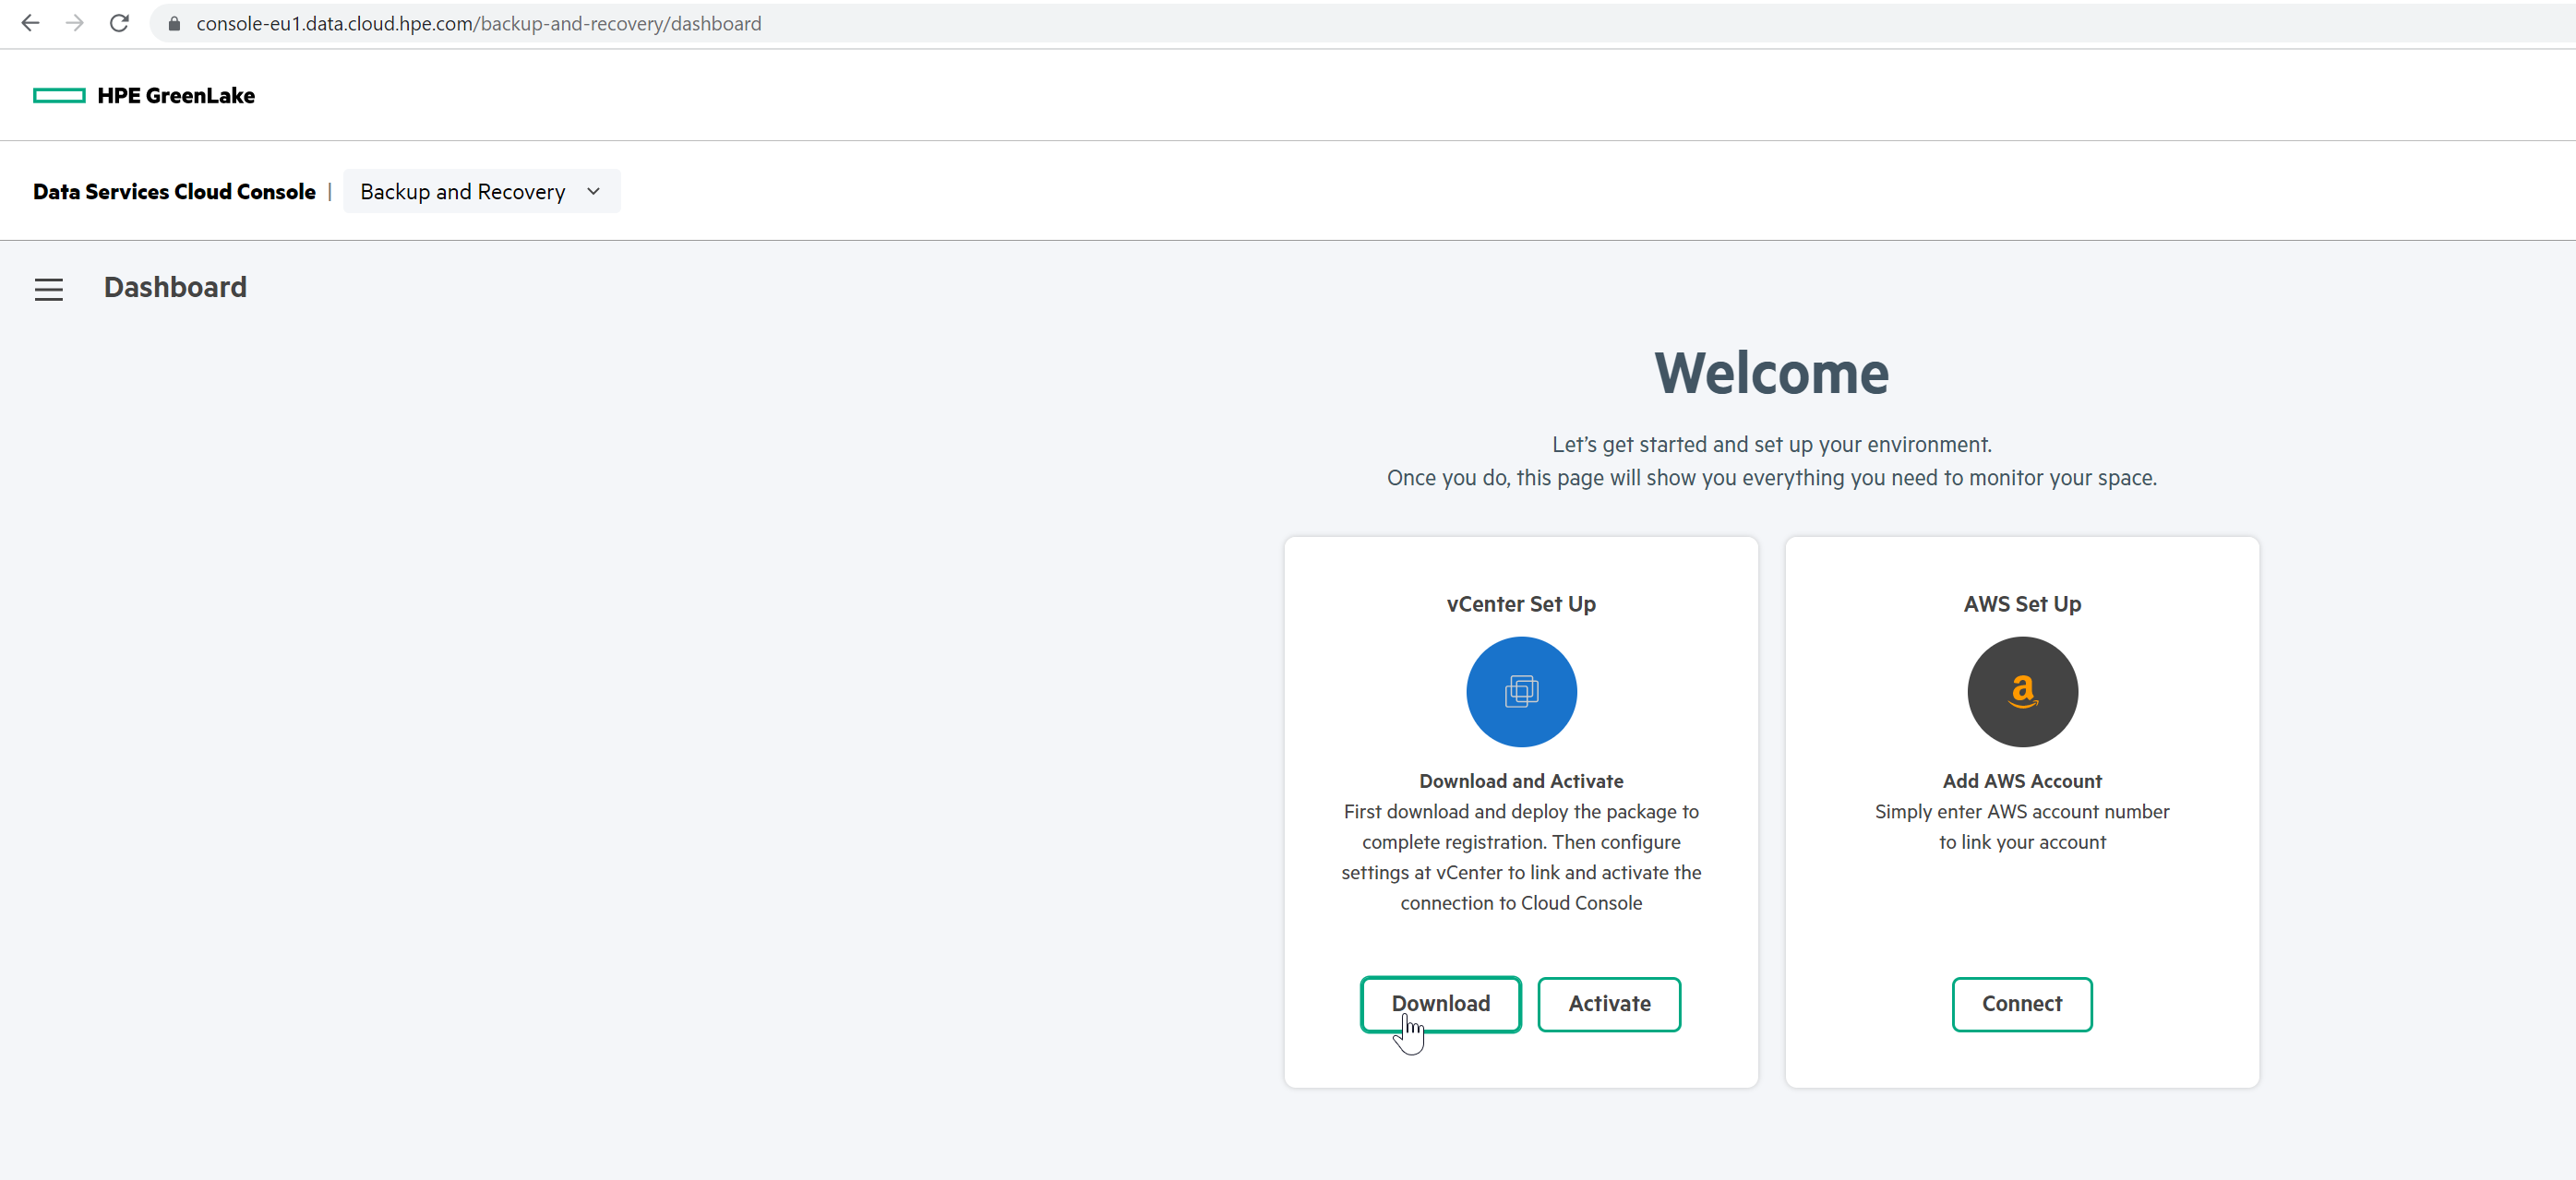Click the HPE GreenLake green logo
2576x1180 pixels.
59,96
